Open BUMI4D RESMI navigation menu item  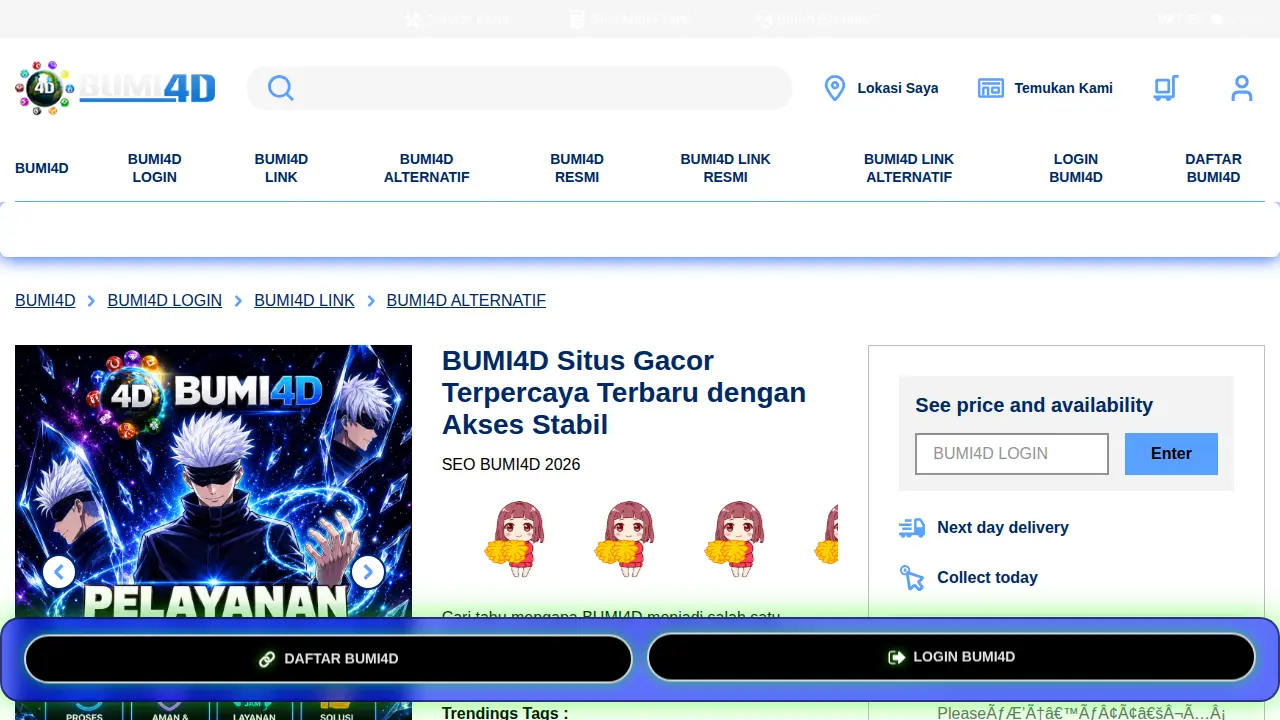[577, 168]
